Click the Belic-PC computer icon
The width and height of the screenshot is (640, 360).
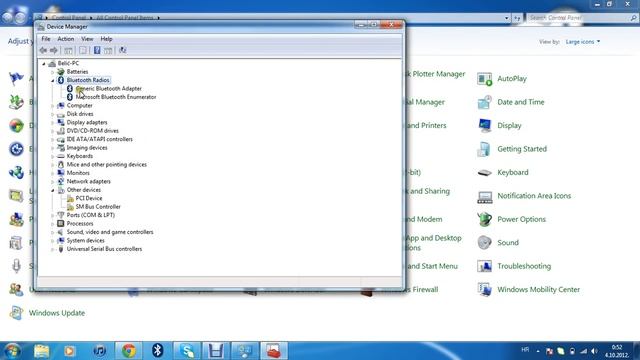(52, 64)
